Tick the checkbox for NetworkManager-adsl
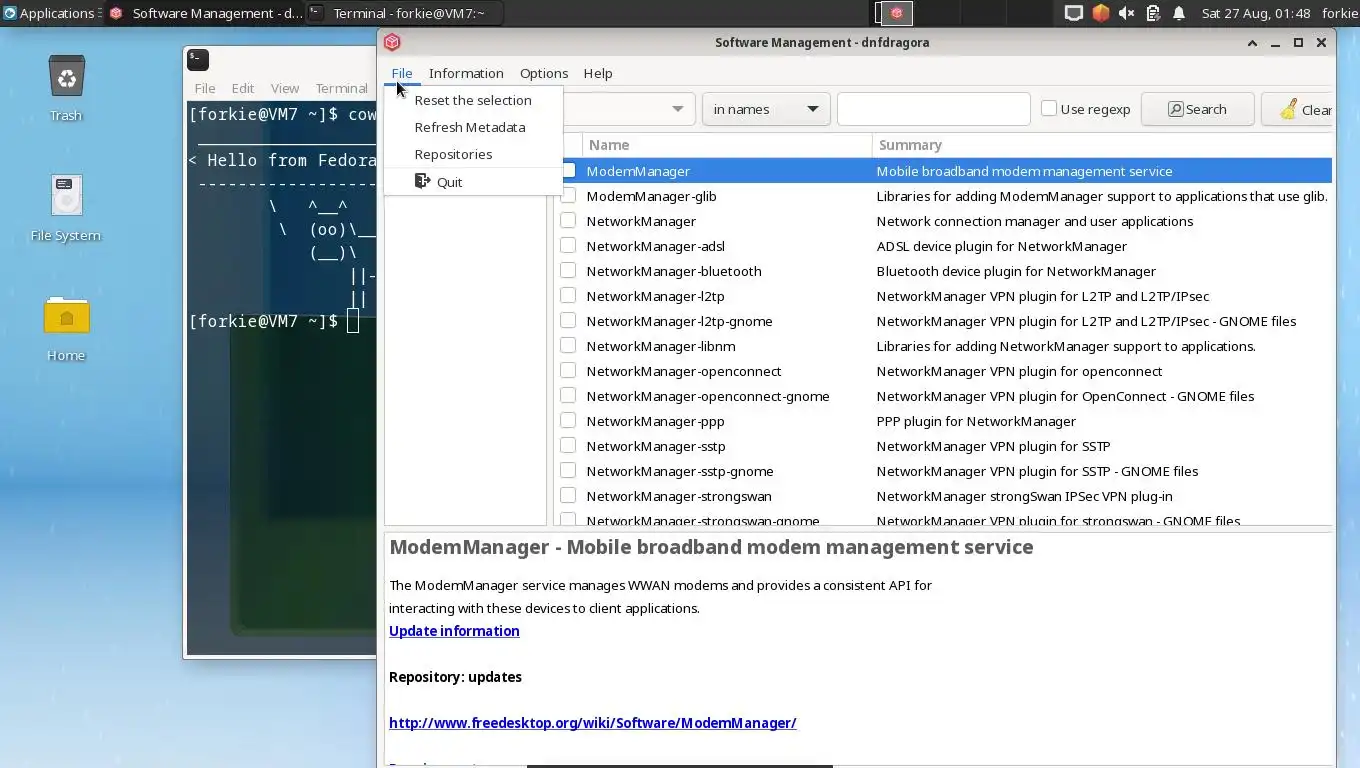The width and height of the screenshot is (1360, 768). [568, 245]
